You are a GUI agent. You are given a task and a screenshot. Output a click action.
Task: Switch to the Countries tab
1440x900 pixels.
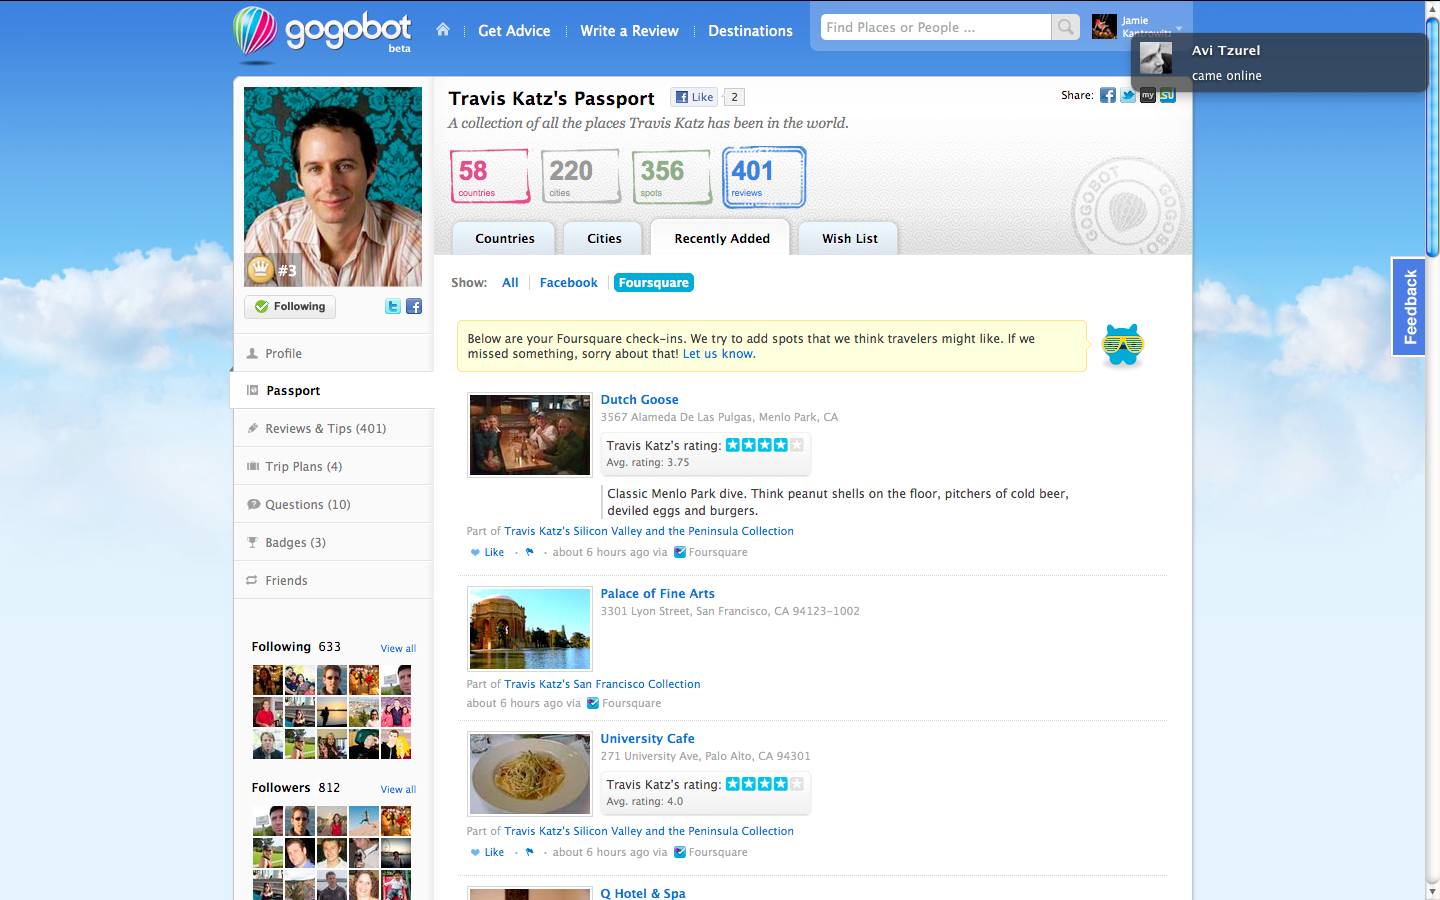(504, 238)
